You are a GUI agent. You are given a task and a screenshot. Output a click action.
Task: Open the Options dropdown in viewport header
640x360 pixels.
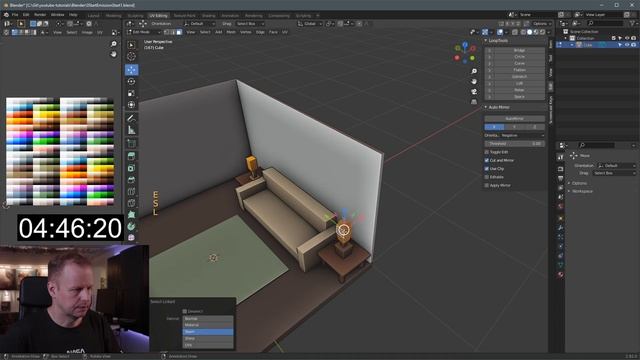[542, 24]
